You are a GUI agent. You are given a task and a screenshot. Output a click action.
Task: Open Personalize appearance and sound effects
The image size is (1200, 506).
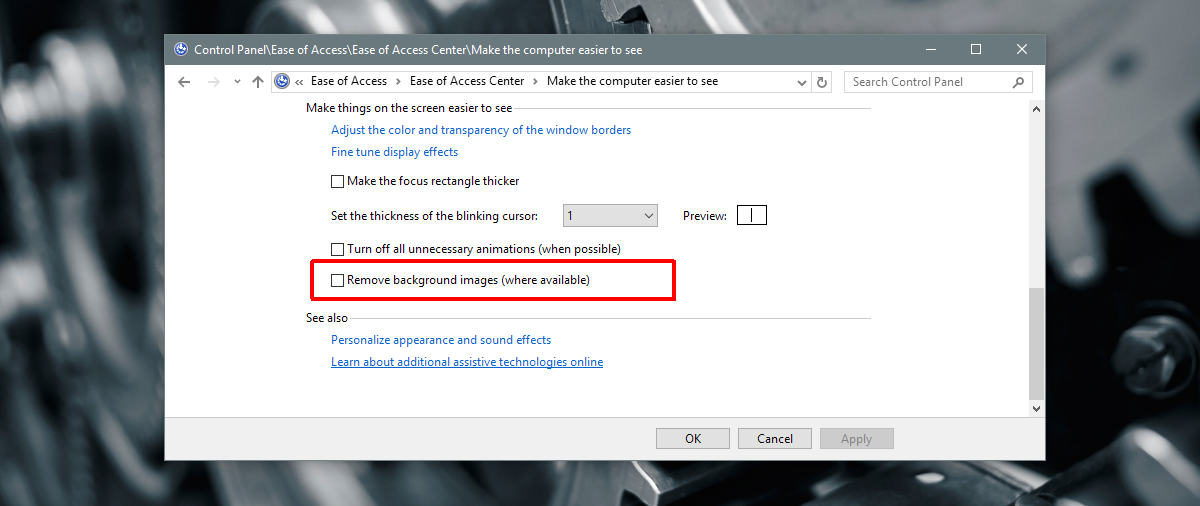(441, 340)
